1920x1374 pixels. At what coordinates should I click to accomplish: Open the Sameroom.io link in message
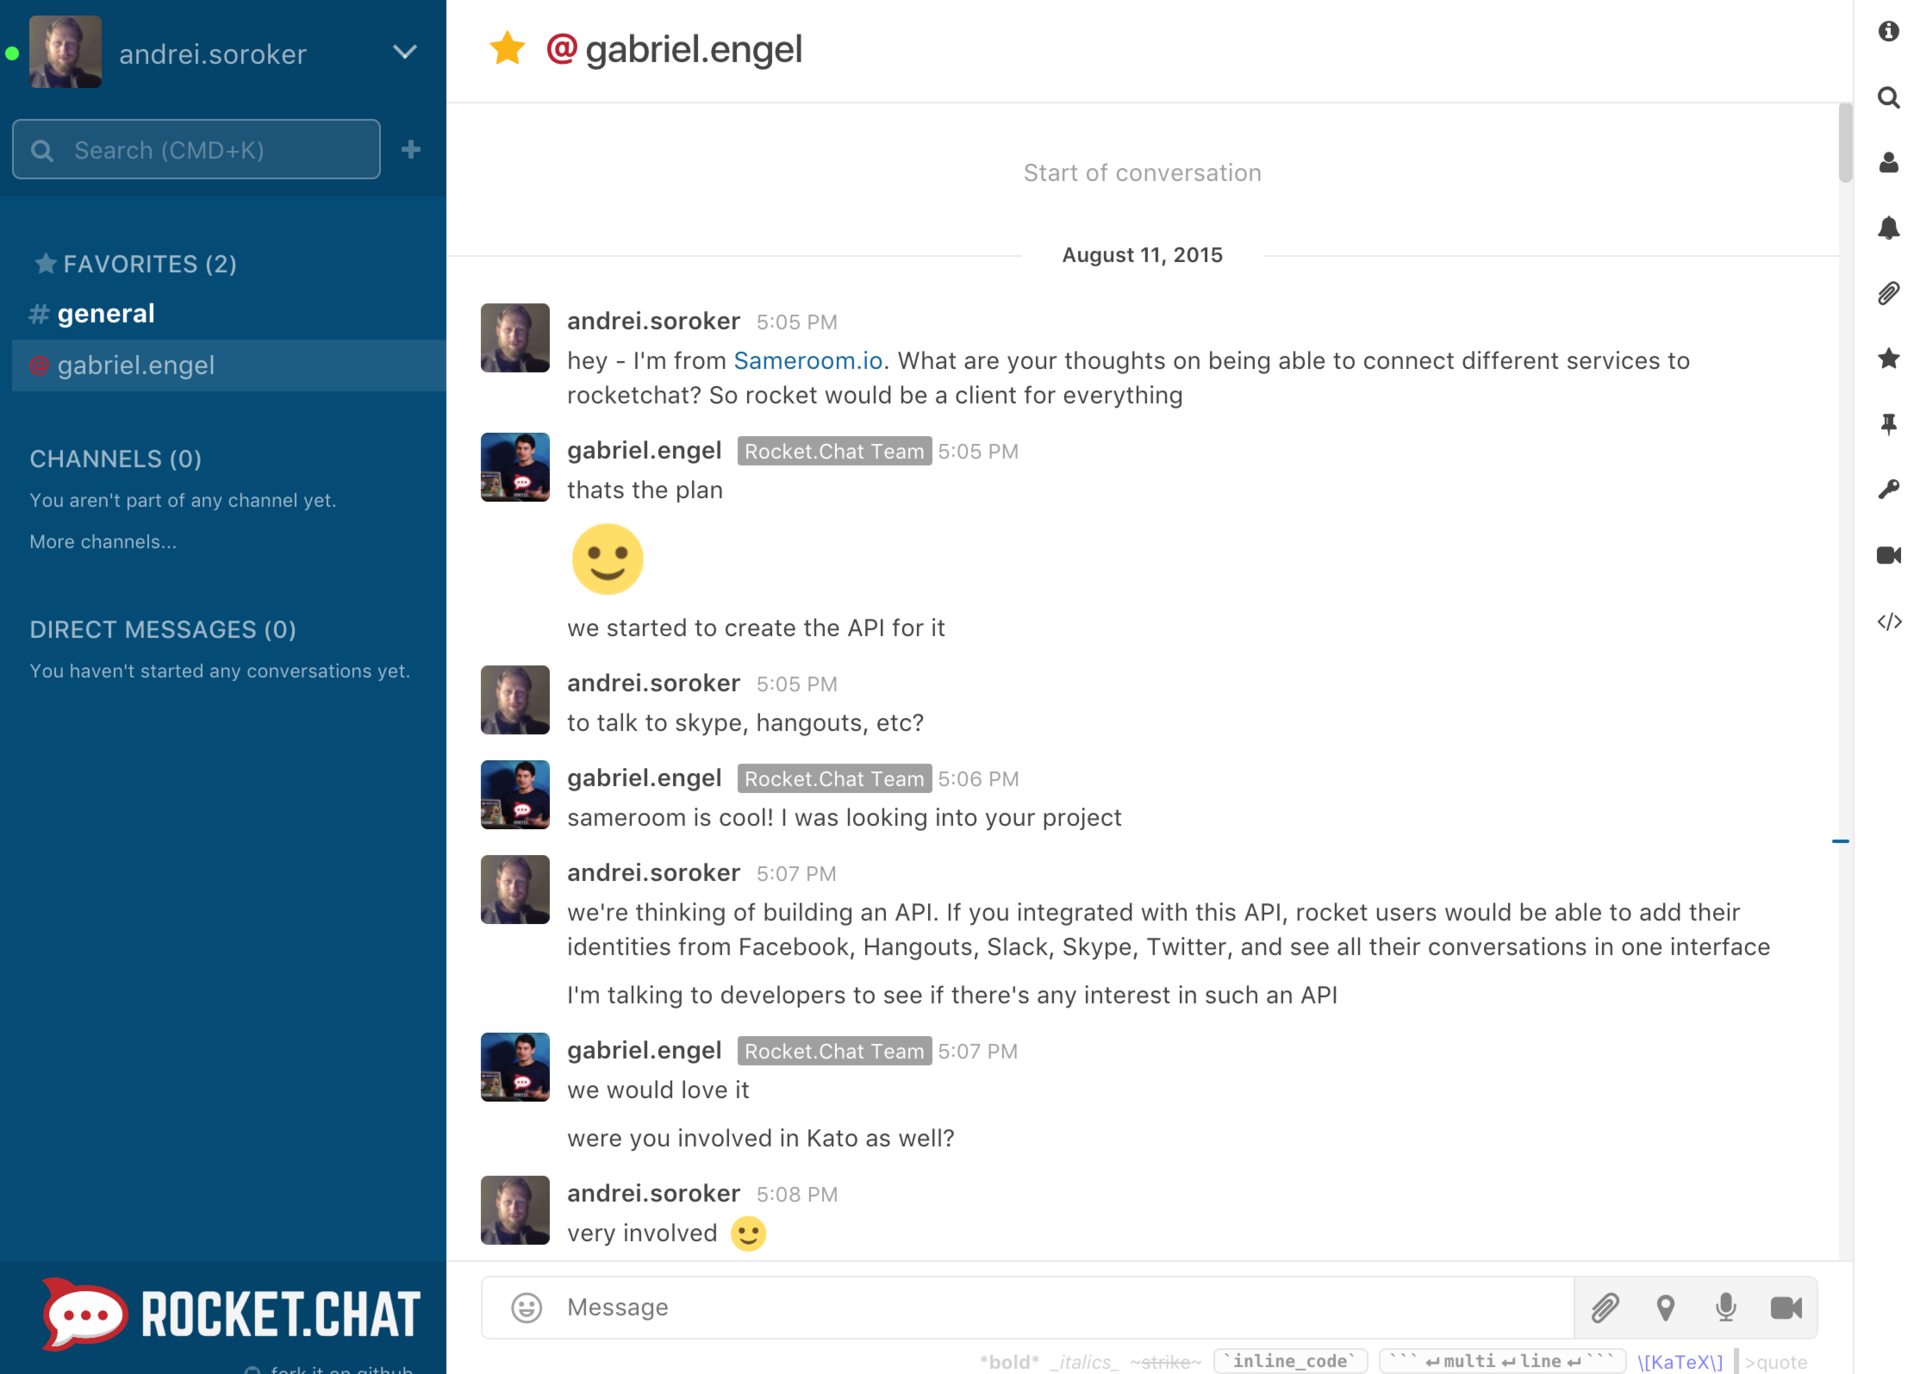tap(808, 360)
